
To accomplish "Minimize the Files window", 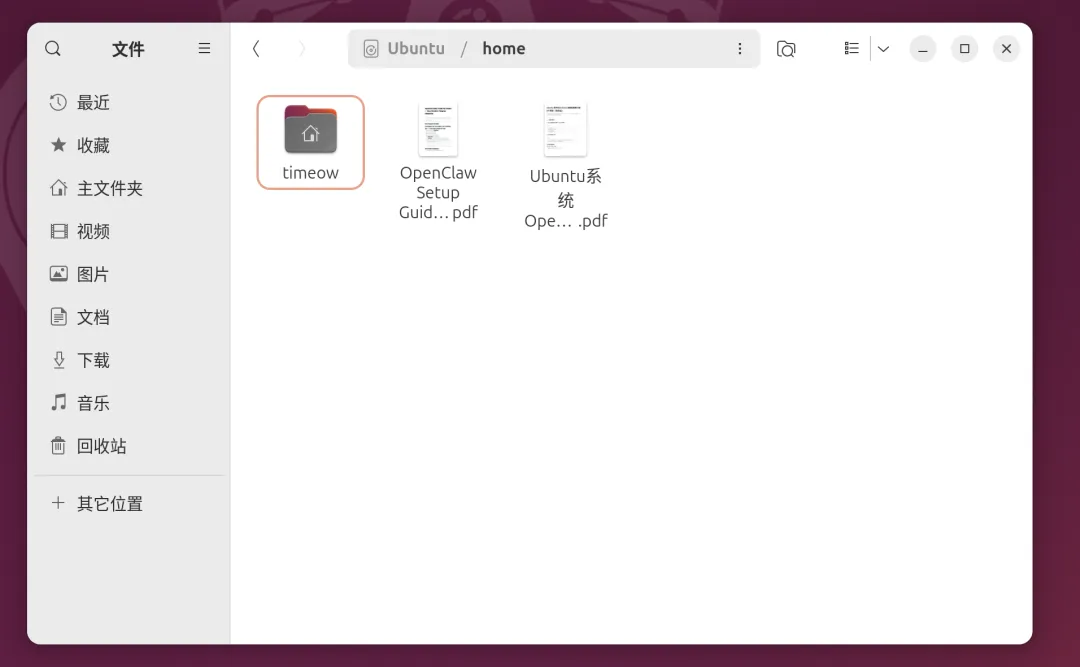I will click(x=922, y=49).
